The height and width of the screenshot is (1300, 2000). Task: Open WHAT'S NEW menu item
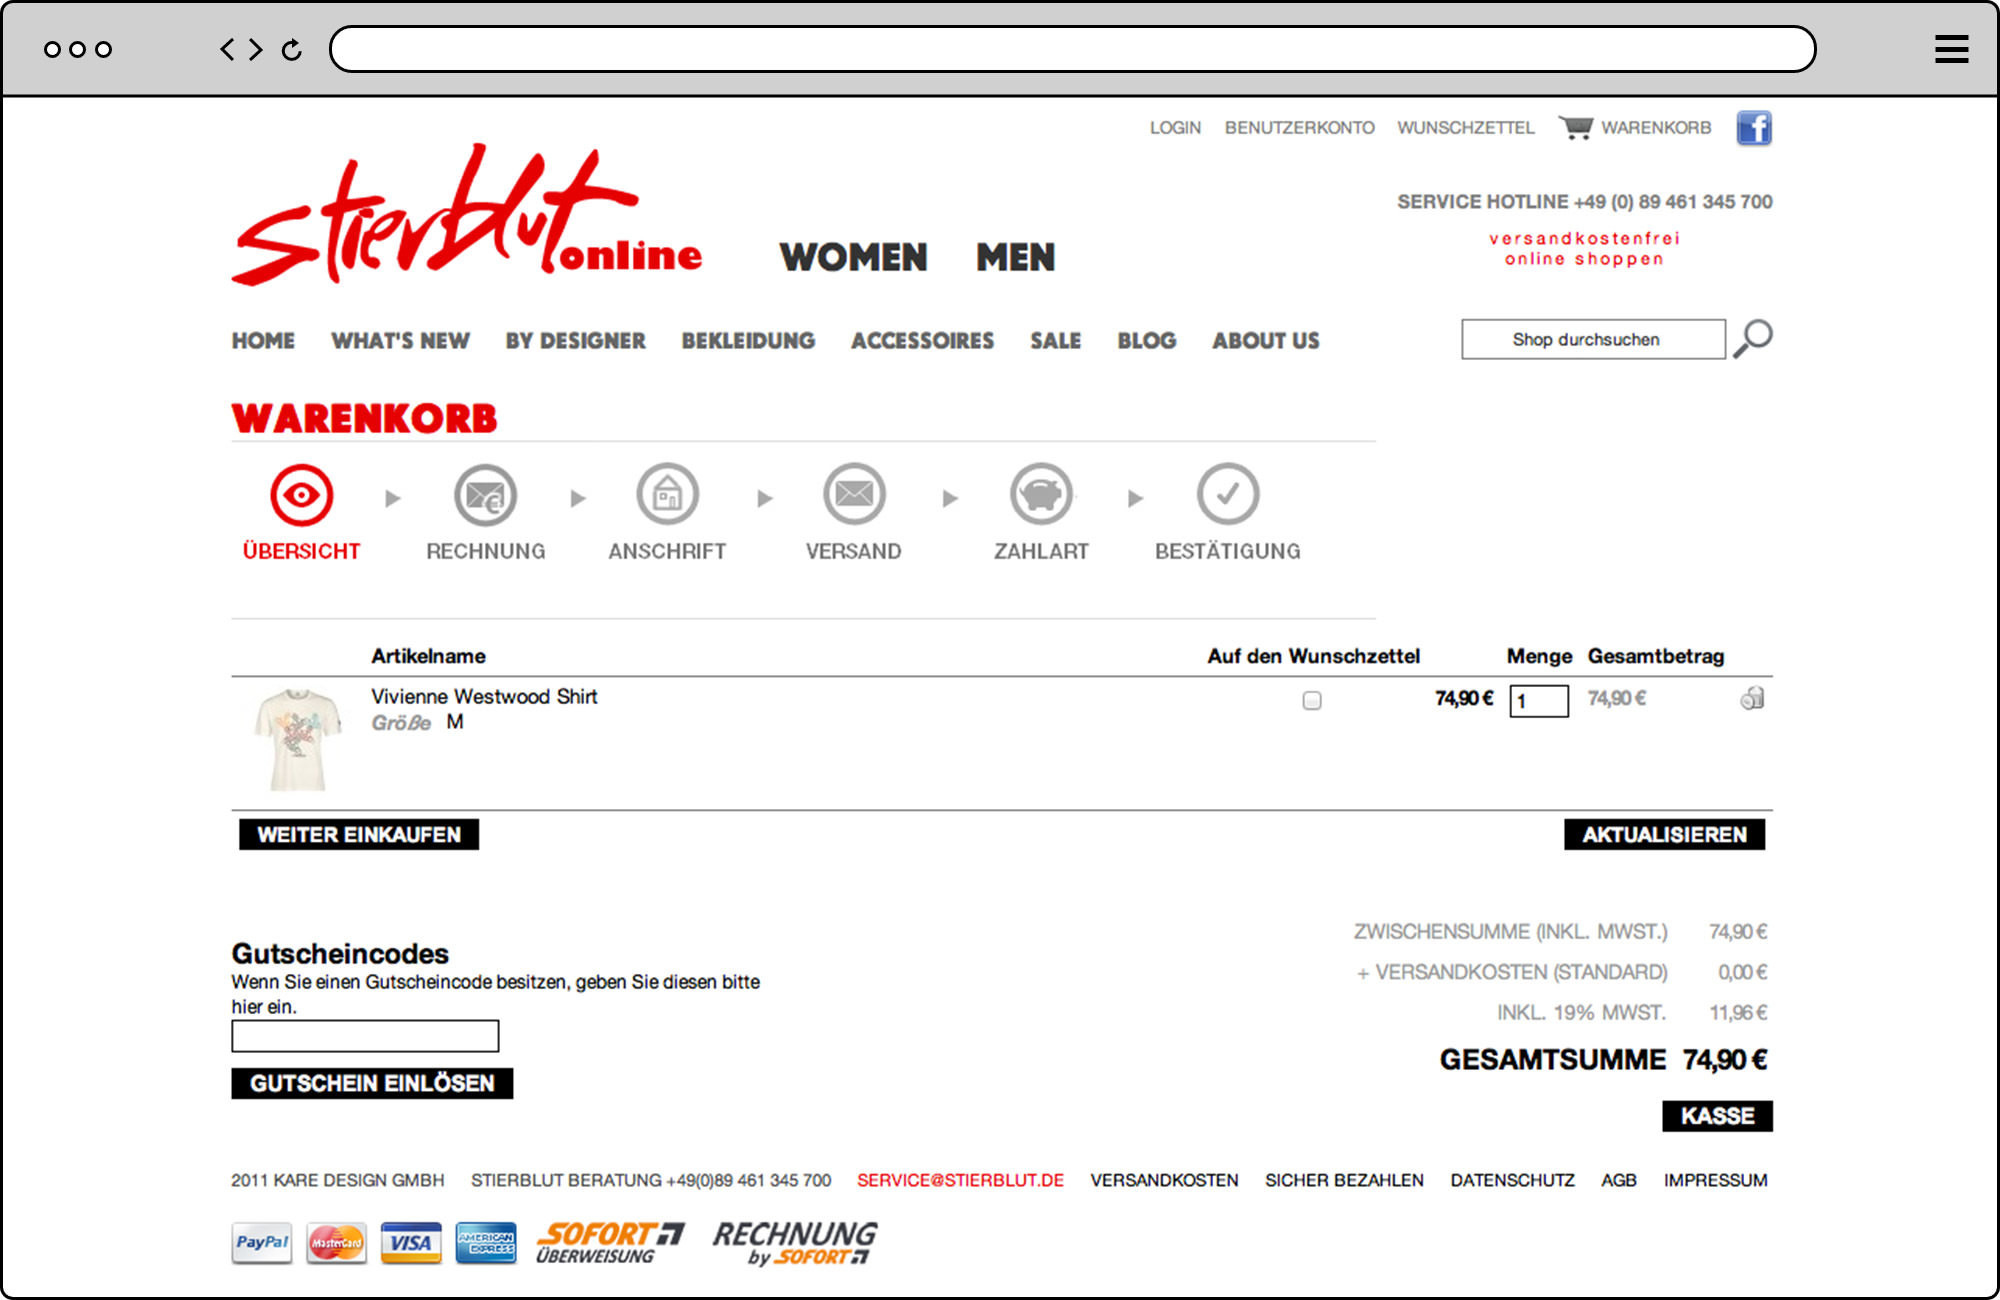tap(400, 341)
